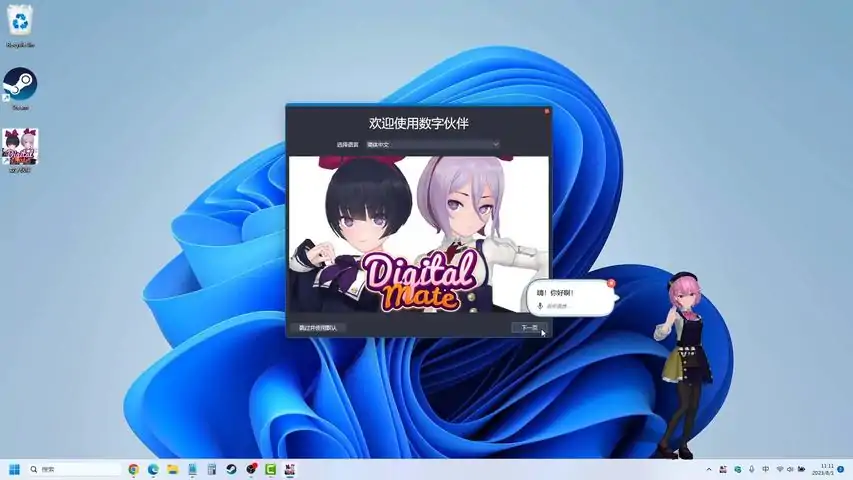Screen dimensions: 853x480
Task: Open the Recycle Bin desktop icon
Action: [20, 22]
